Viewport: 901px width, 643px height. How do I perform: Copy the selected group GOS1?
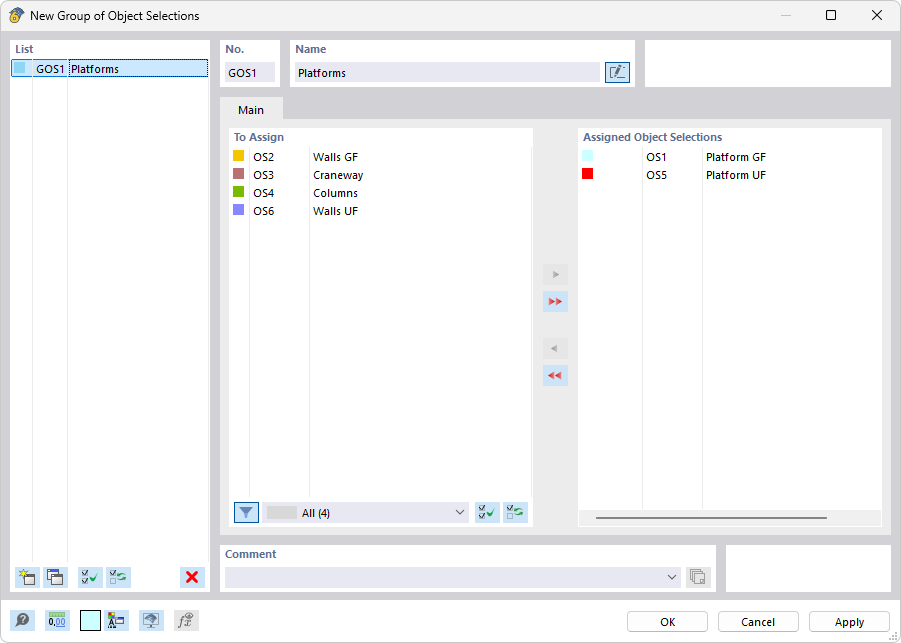[55, 577]
